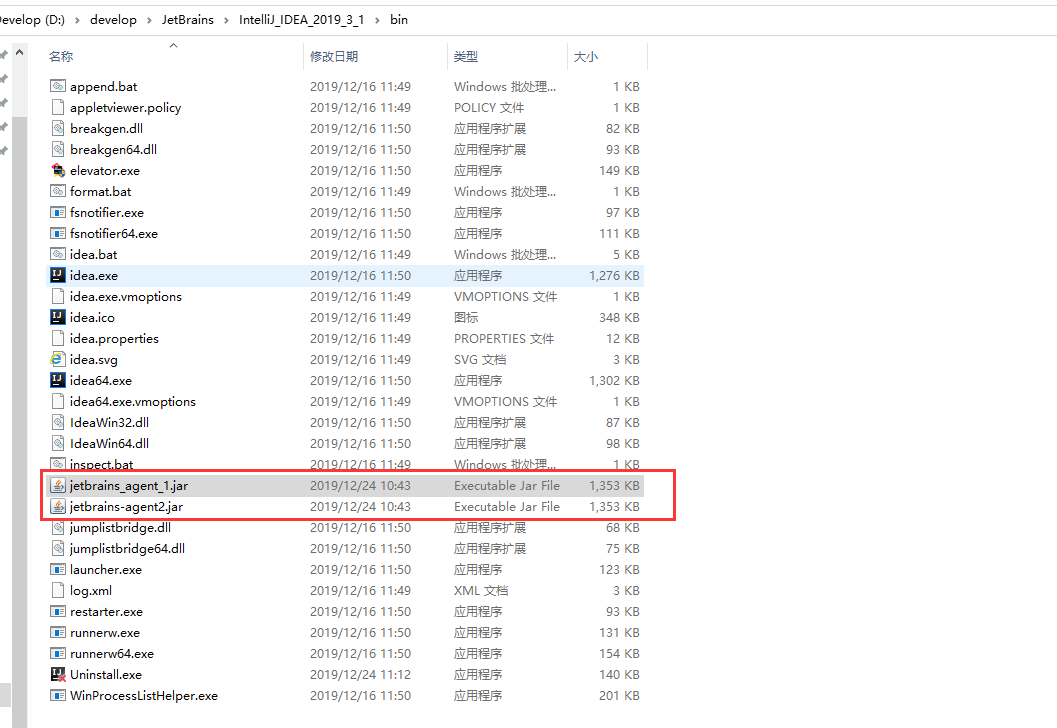
Task: Click the jetbrains-agent2.jar Java icon
Action: point(58,506)
